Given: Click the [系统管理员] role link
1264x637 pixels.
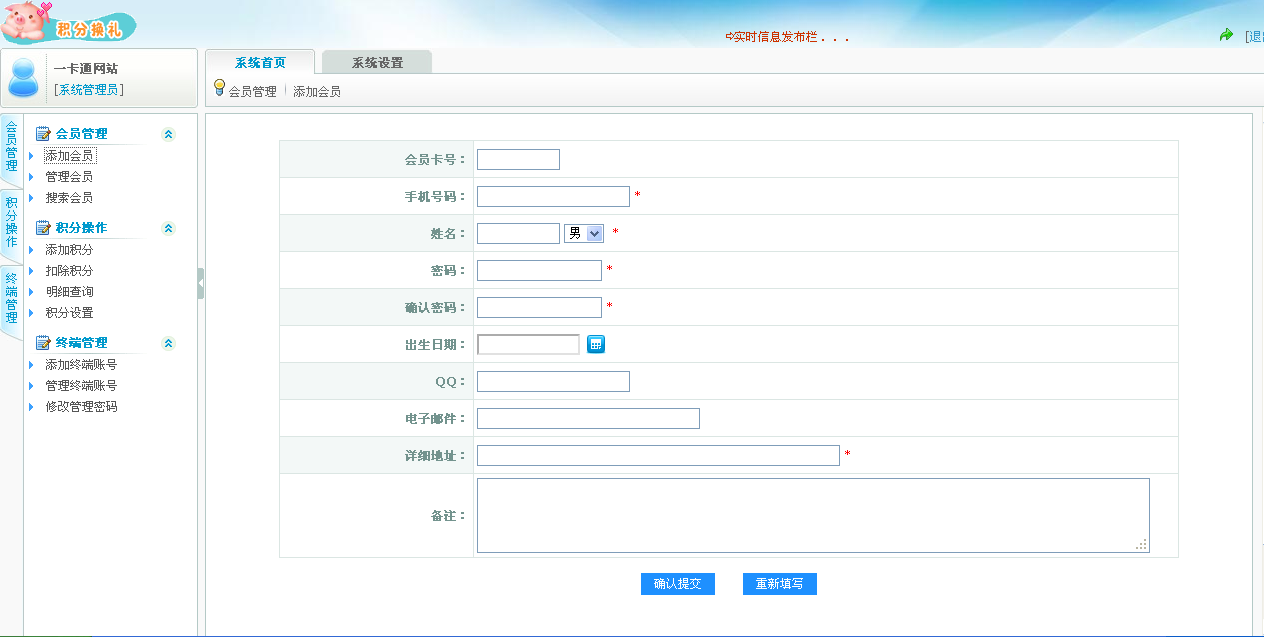Looking at the screenshot, I should point(89,90).
